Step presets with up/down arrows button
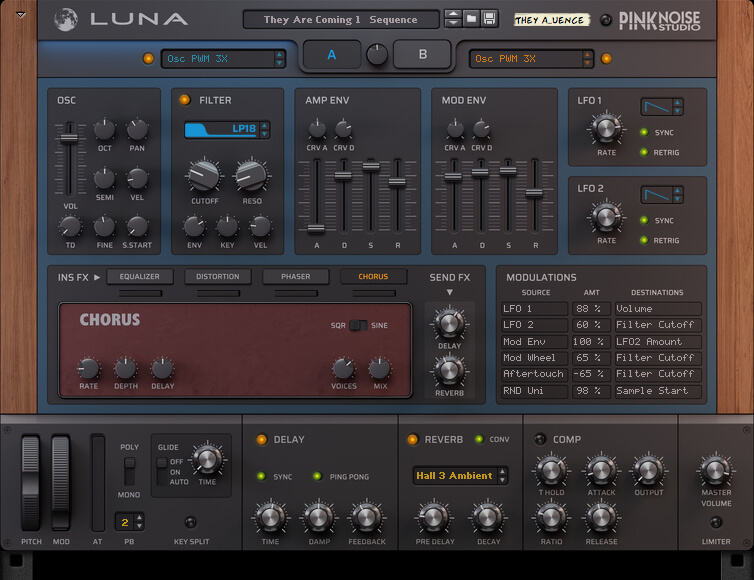This screenshot has height=580, width=754. (x=452, y=19)
